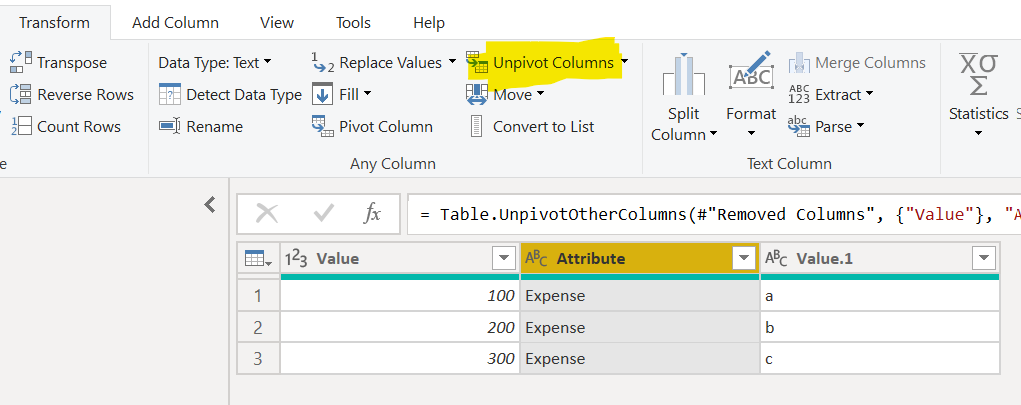Open the Move dropdown arrow

[540, 94]
